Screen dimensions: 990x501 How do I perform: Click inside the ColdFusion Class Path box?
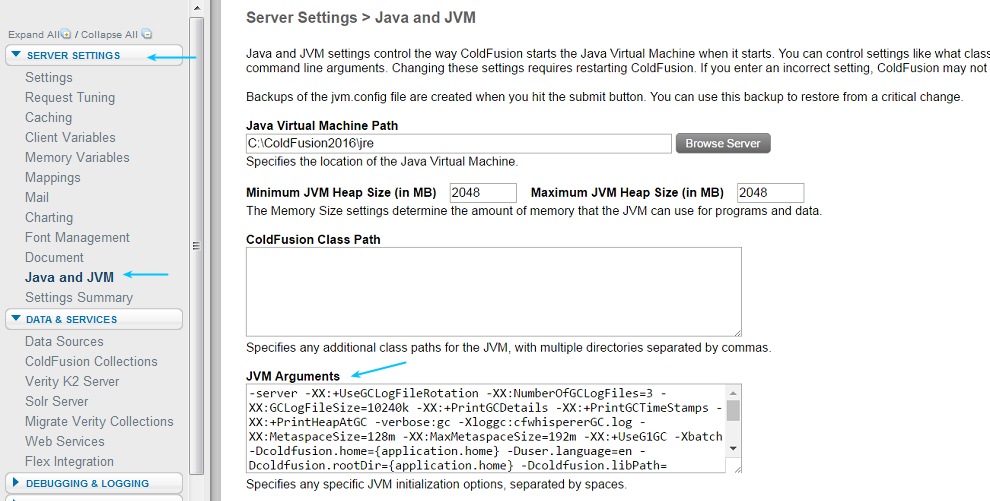(493, 291)
